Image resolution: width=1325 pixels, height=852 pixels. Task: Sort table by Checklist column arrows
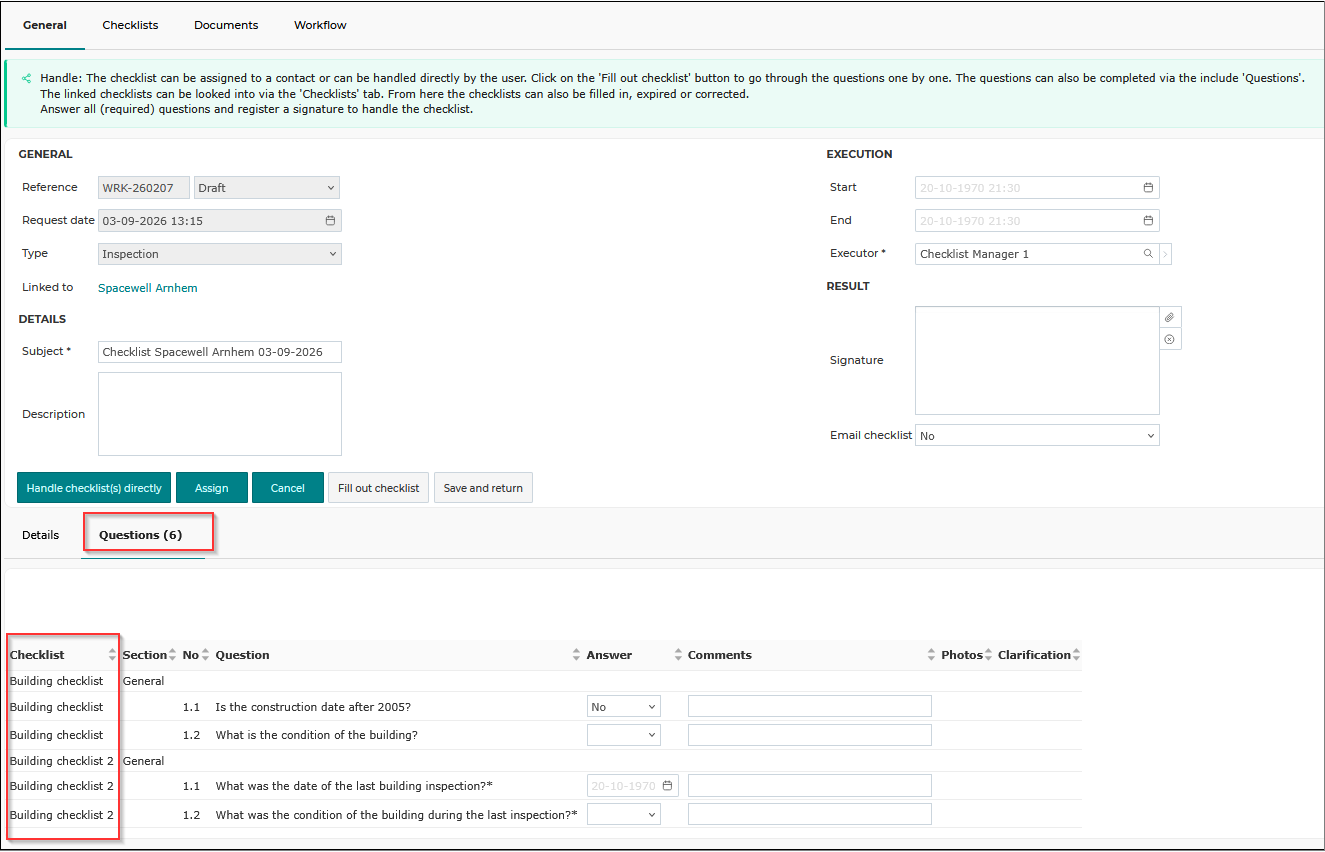tap(112, 655)
